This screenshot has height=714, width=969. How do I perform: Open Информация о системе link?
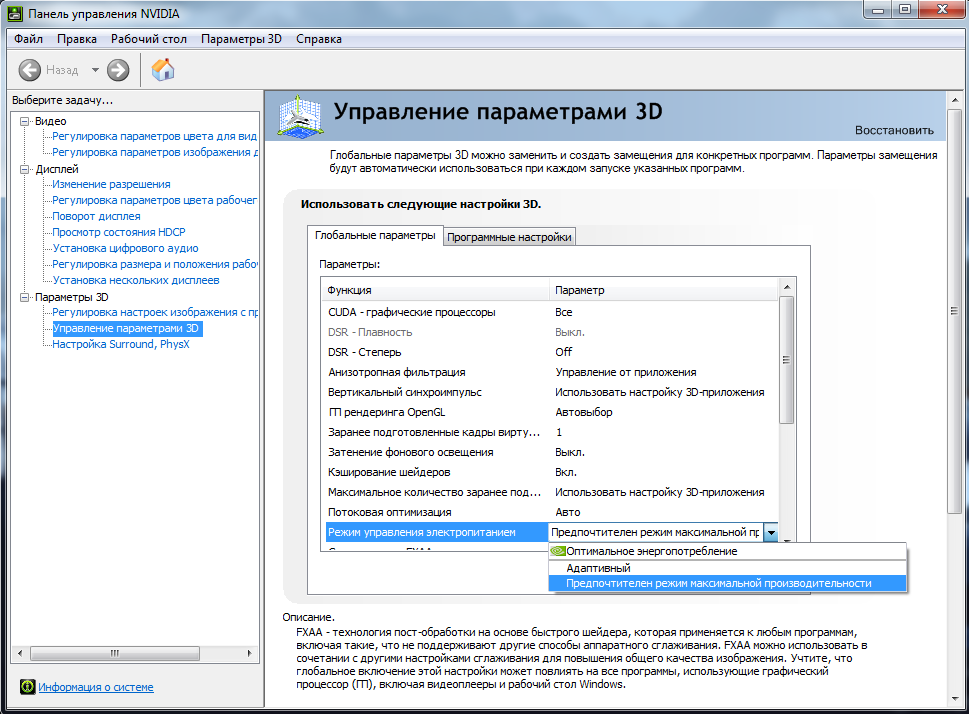coord(96,687)
